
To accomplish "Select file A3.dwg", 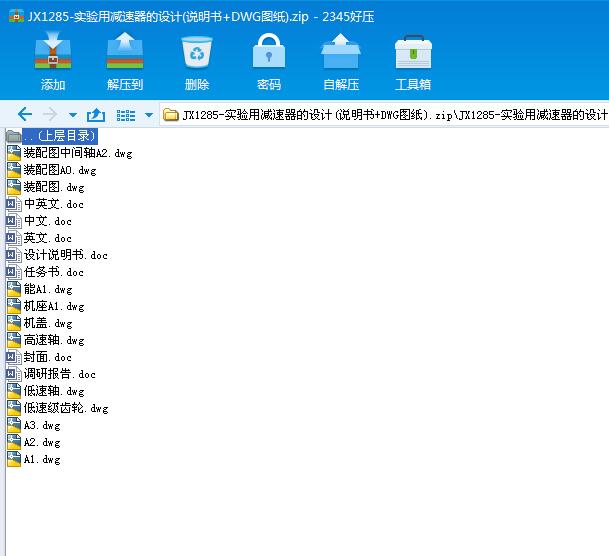I will coord(42,426).
